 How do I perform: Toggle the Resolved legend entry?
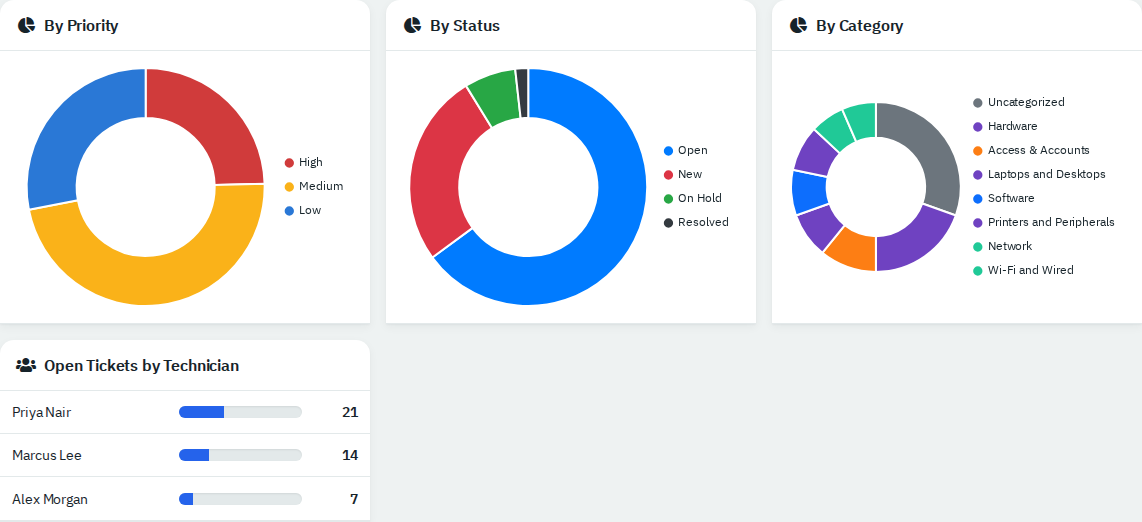tap(696, 222)
